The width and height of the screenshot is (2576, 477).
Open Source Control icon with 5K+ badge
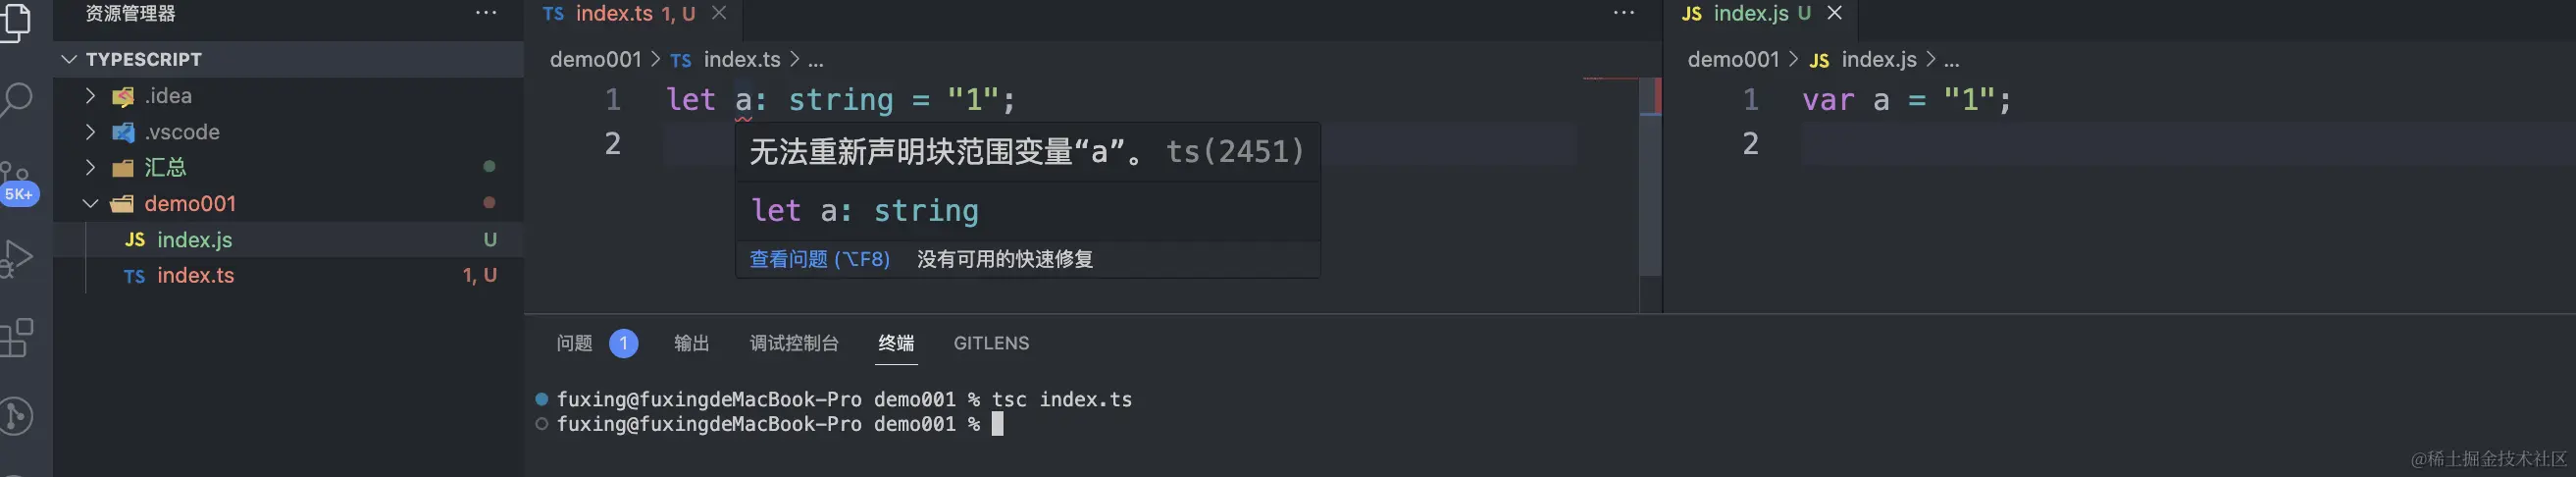[x=17, y=182]
